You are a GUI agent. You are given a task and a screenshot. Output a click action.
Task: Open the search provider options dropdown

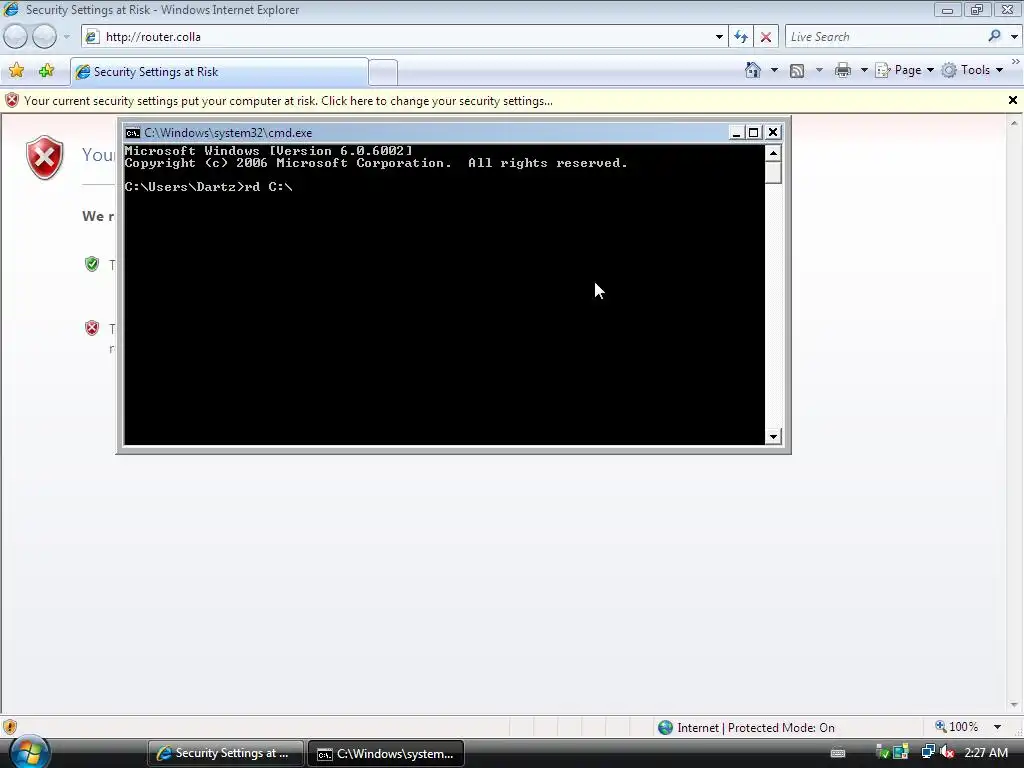tap(1014, 37)
